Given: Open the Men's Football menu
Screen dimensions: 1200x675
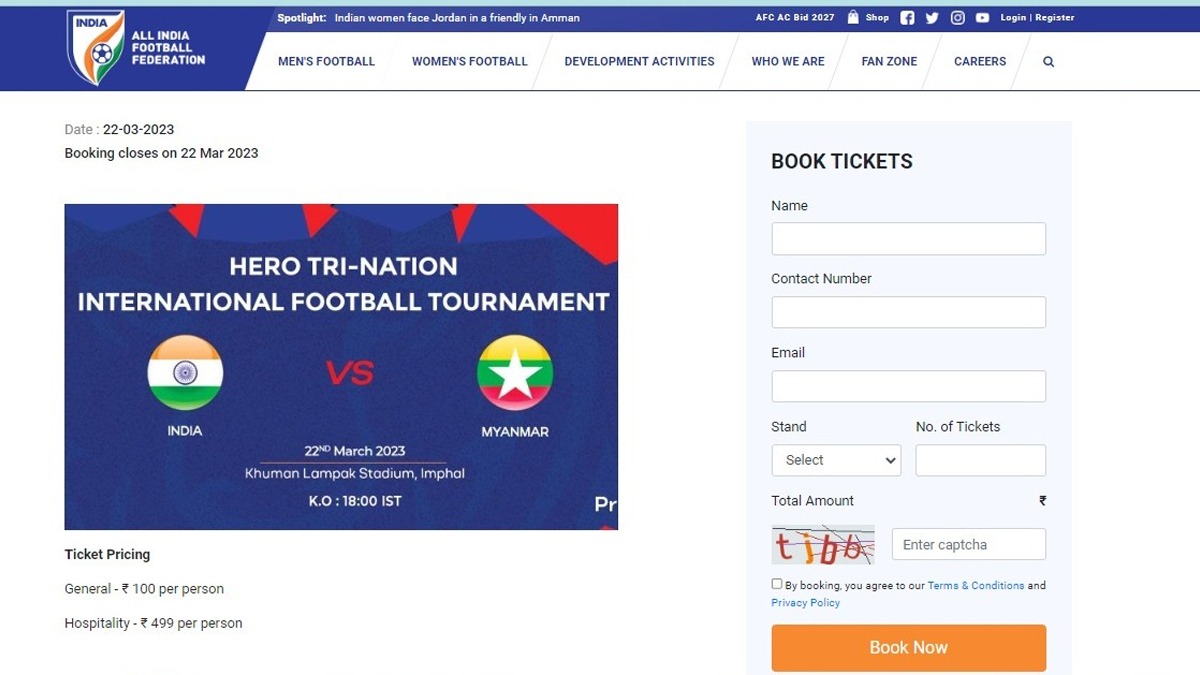Looking at the screenshot, I should (x=326, y=61).
